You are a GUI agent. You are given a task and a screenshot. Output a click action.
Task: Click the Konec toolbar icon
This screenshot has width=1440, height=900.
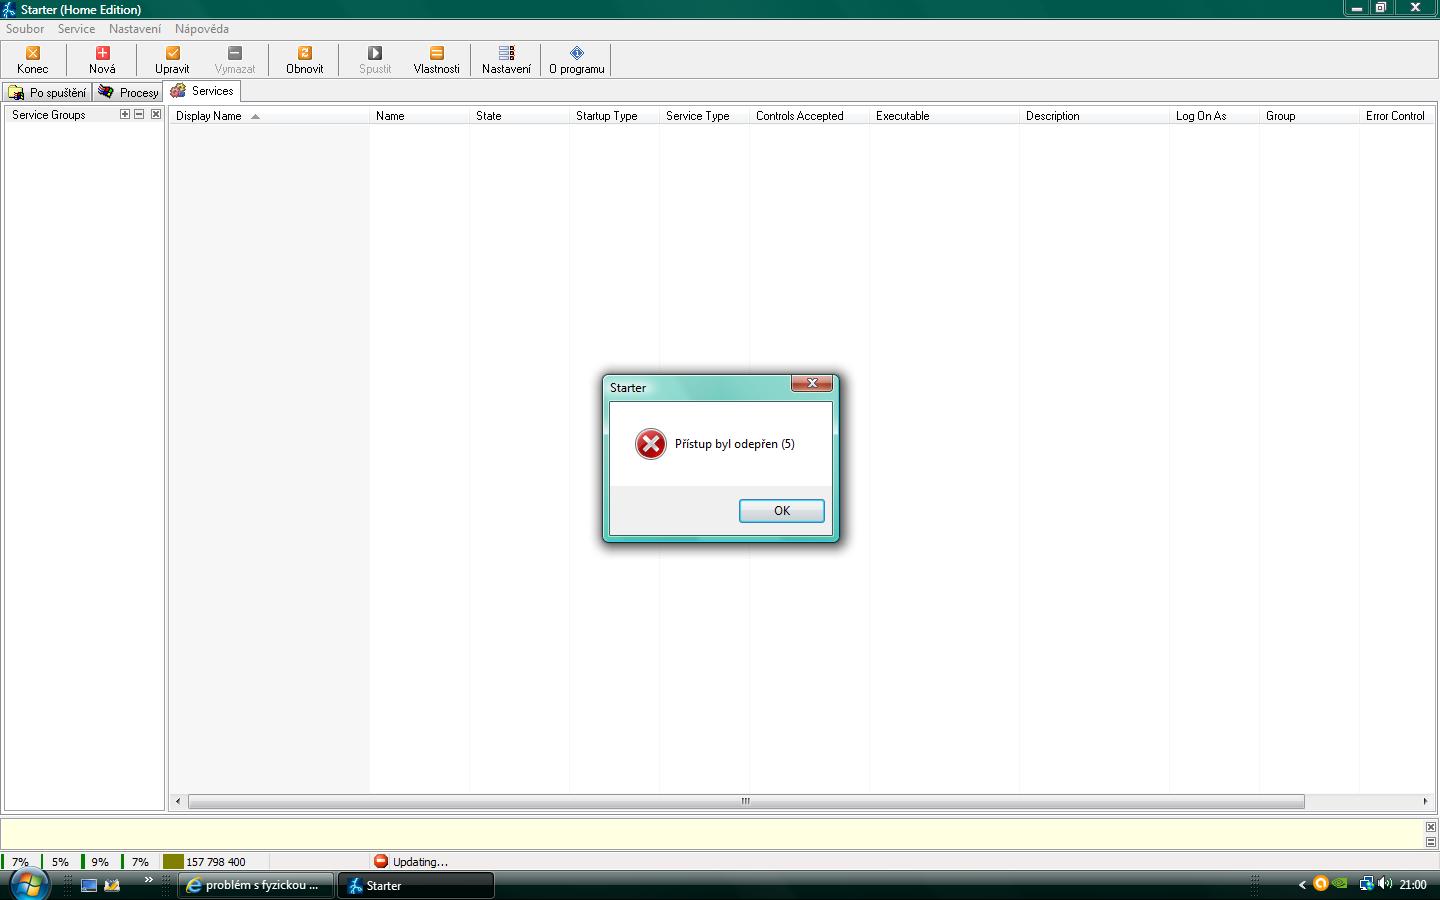point(32,53)
